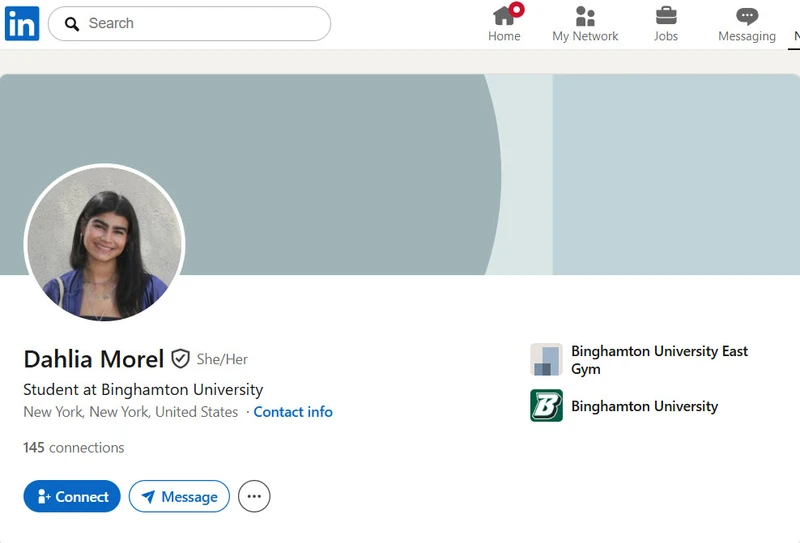Select the Jobs tab label
This screenshot has height=543, width=800.
[666, 36]
